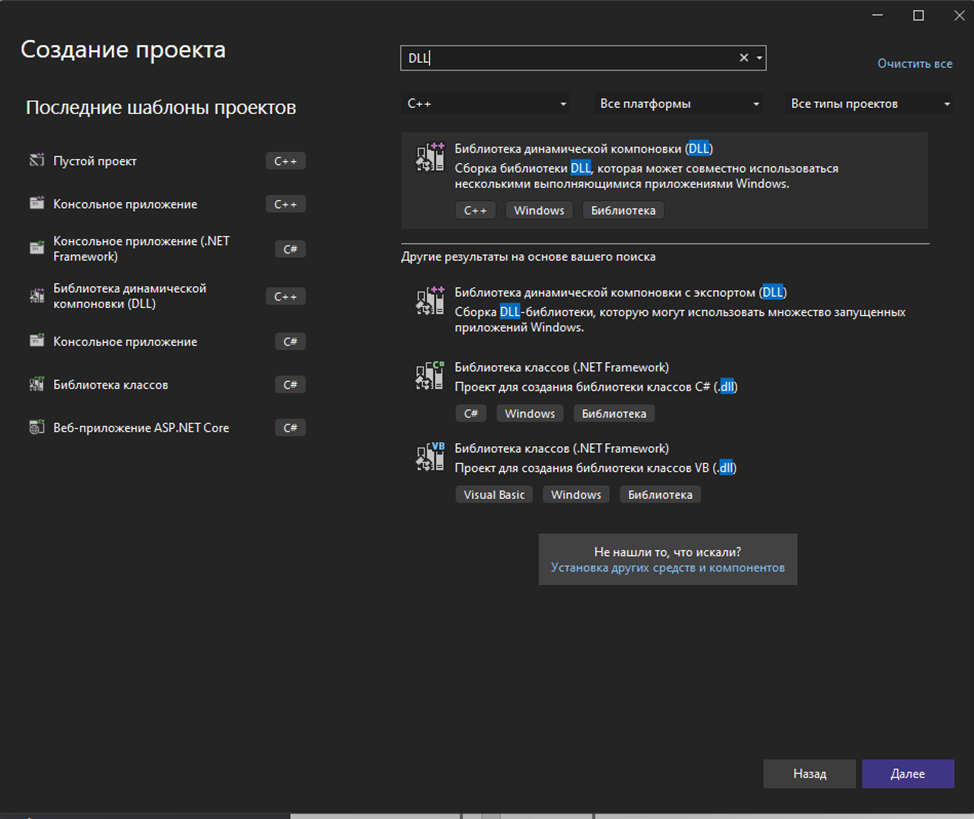Select Библиотека динамической компоновки (DLL) result title
974x819 pixels.
tap(584, 149)
